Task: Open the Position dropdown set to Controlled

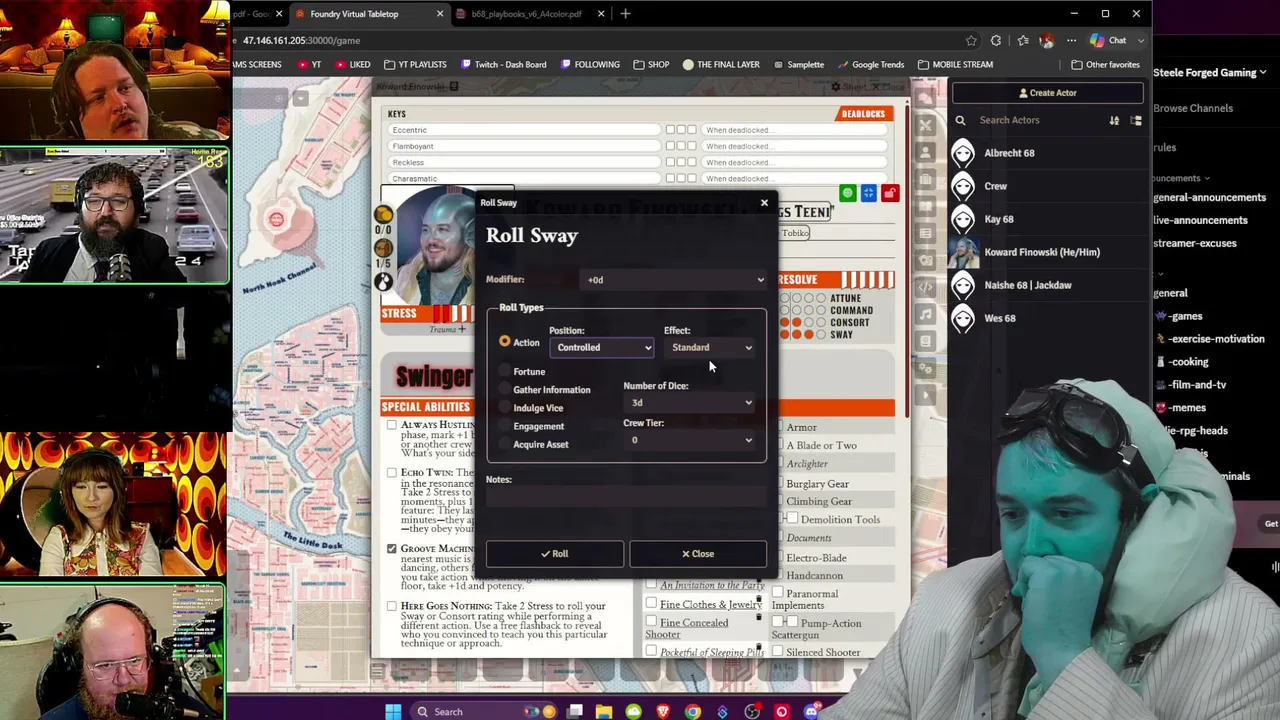Action: coord(602,348)
